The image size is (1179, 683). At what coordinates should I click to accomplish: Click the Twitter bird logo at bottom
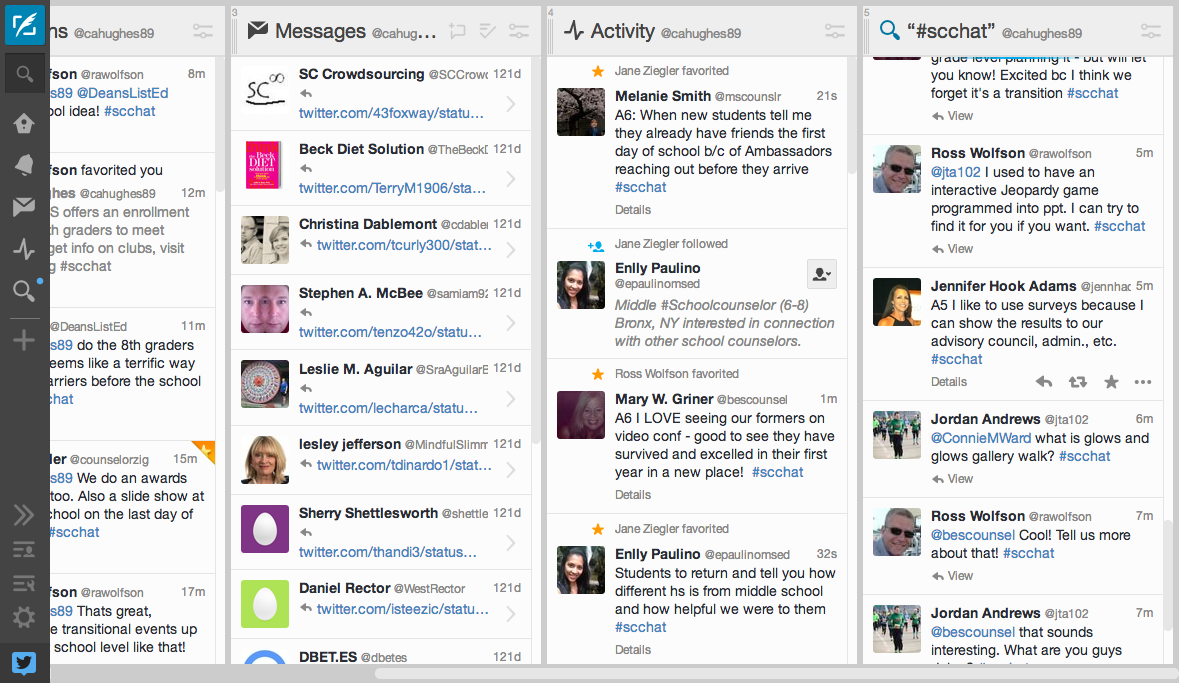click(24, 663)
